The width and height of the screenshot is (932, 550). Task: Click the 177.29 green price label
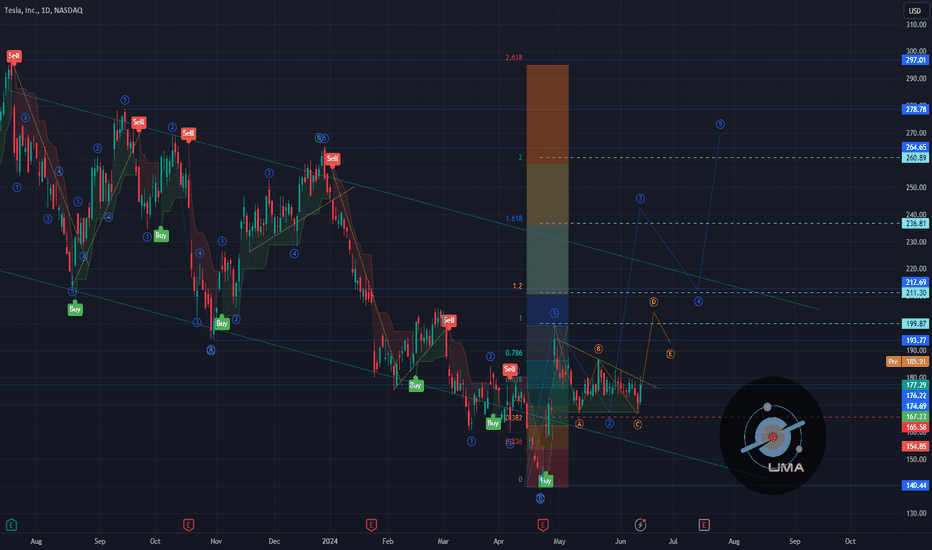tap(915, 385)
